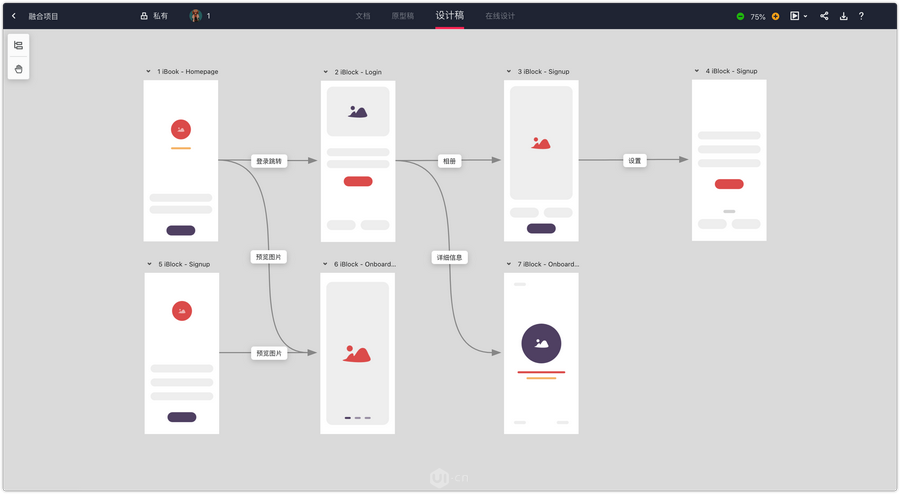Click the 相册 connection label
Viewport: 900px width, 494px height.
tap(449, 161)
